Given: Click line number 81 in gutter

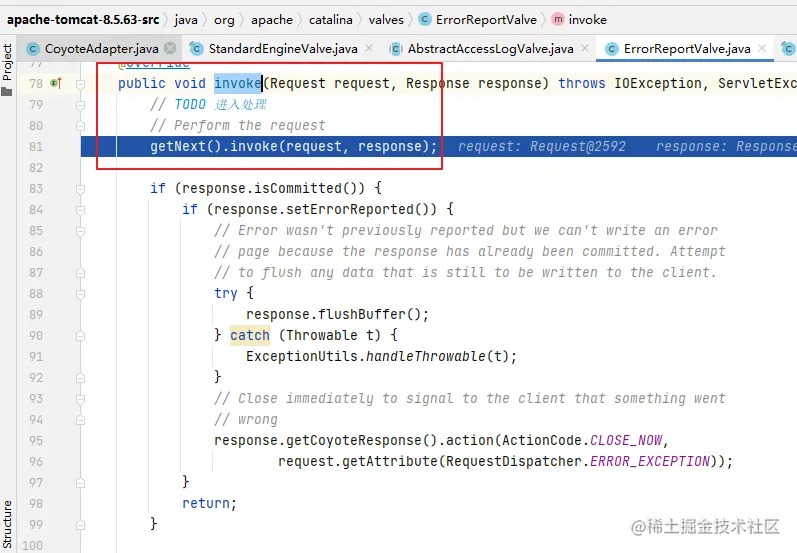Looking at the screenshot, I should point(36,147).
